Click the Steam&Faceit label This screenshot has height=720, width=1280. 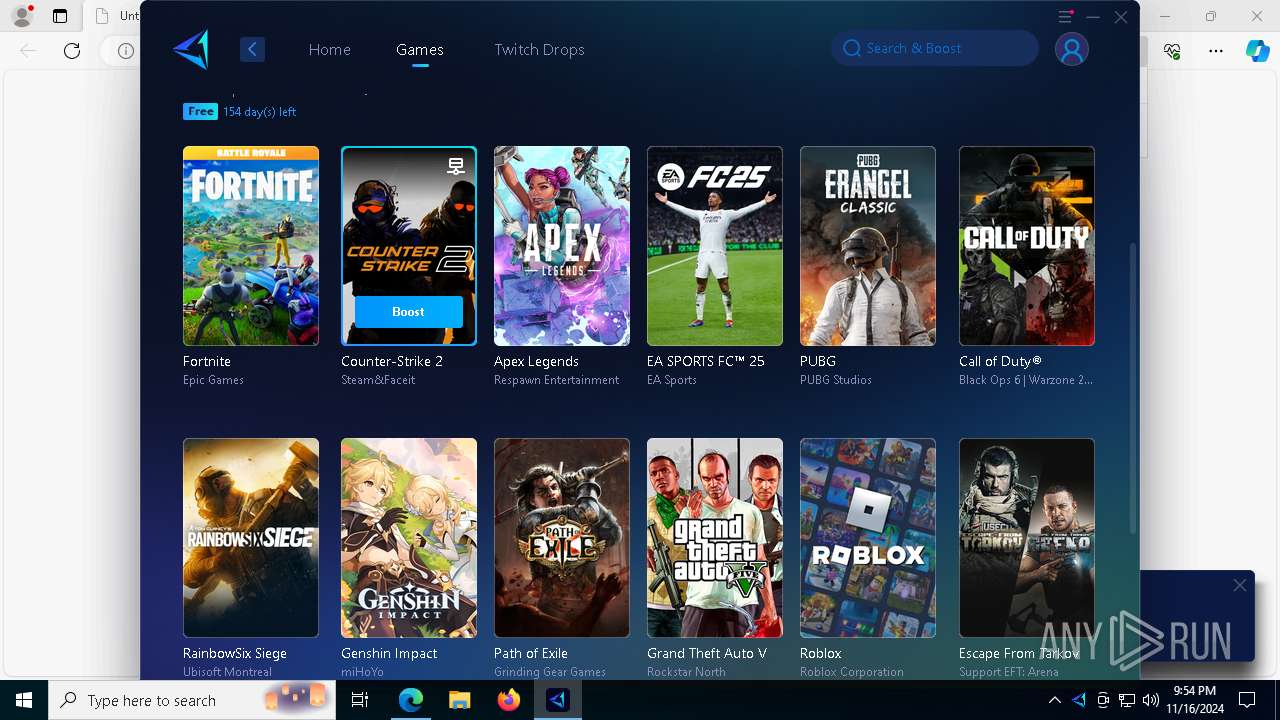pos(378,380)
